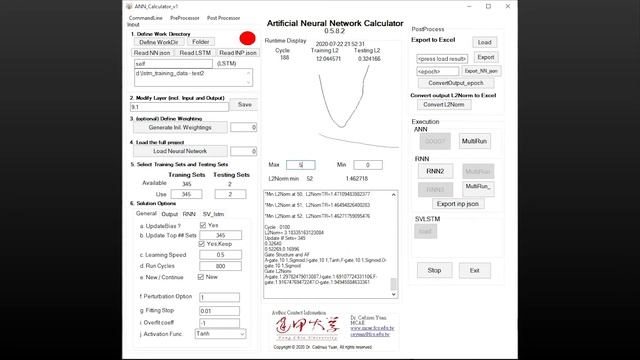
Task: Switch to the General solution tab
Action: (146, 213)
